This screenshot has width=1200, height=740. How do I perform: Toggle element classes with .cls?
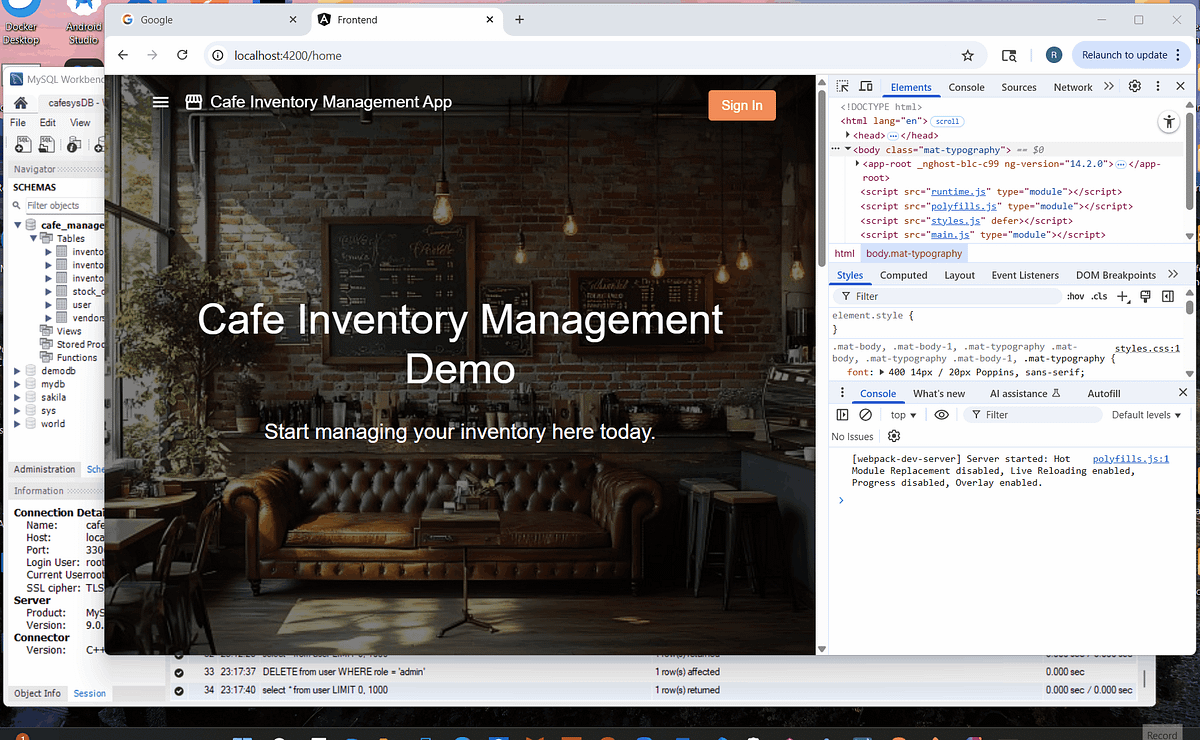pos(1099,296)
